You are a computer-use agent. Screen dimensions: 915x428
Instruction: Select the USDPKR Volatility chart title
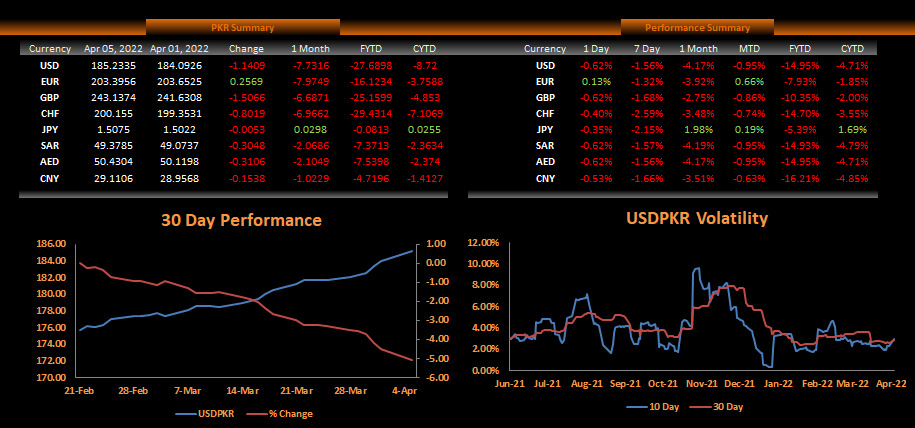(697, 218)
